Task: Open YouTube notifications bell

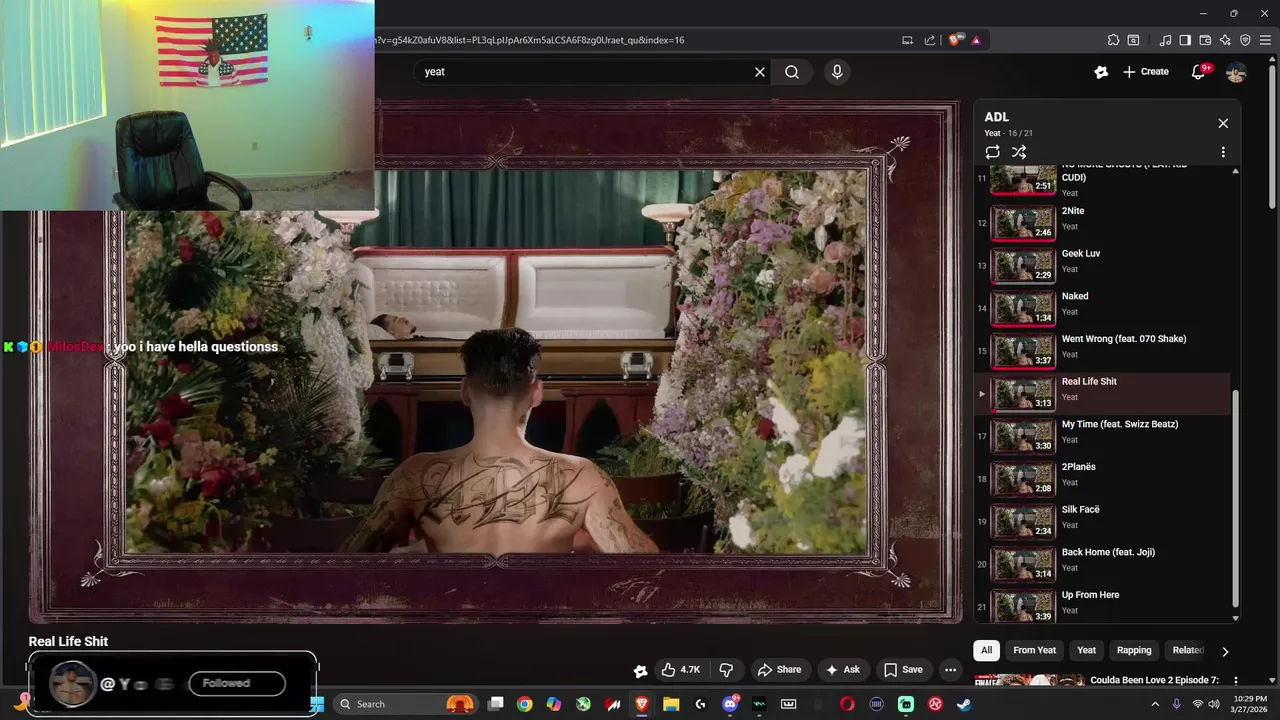Action: click(1198, 72)
